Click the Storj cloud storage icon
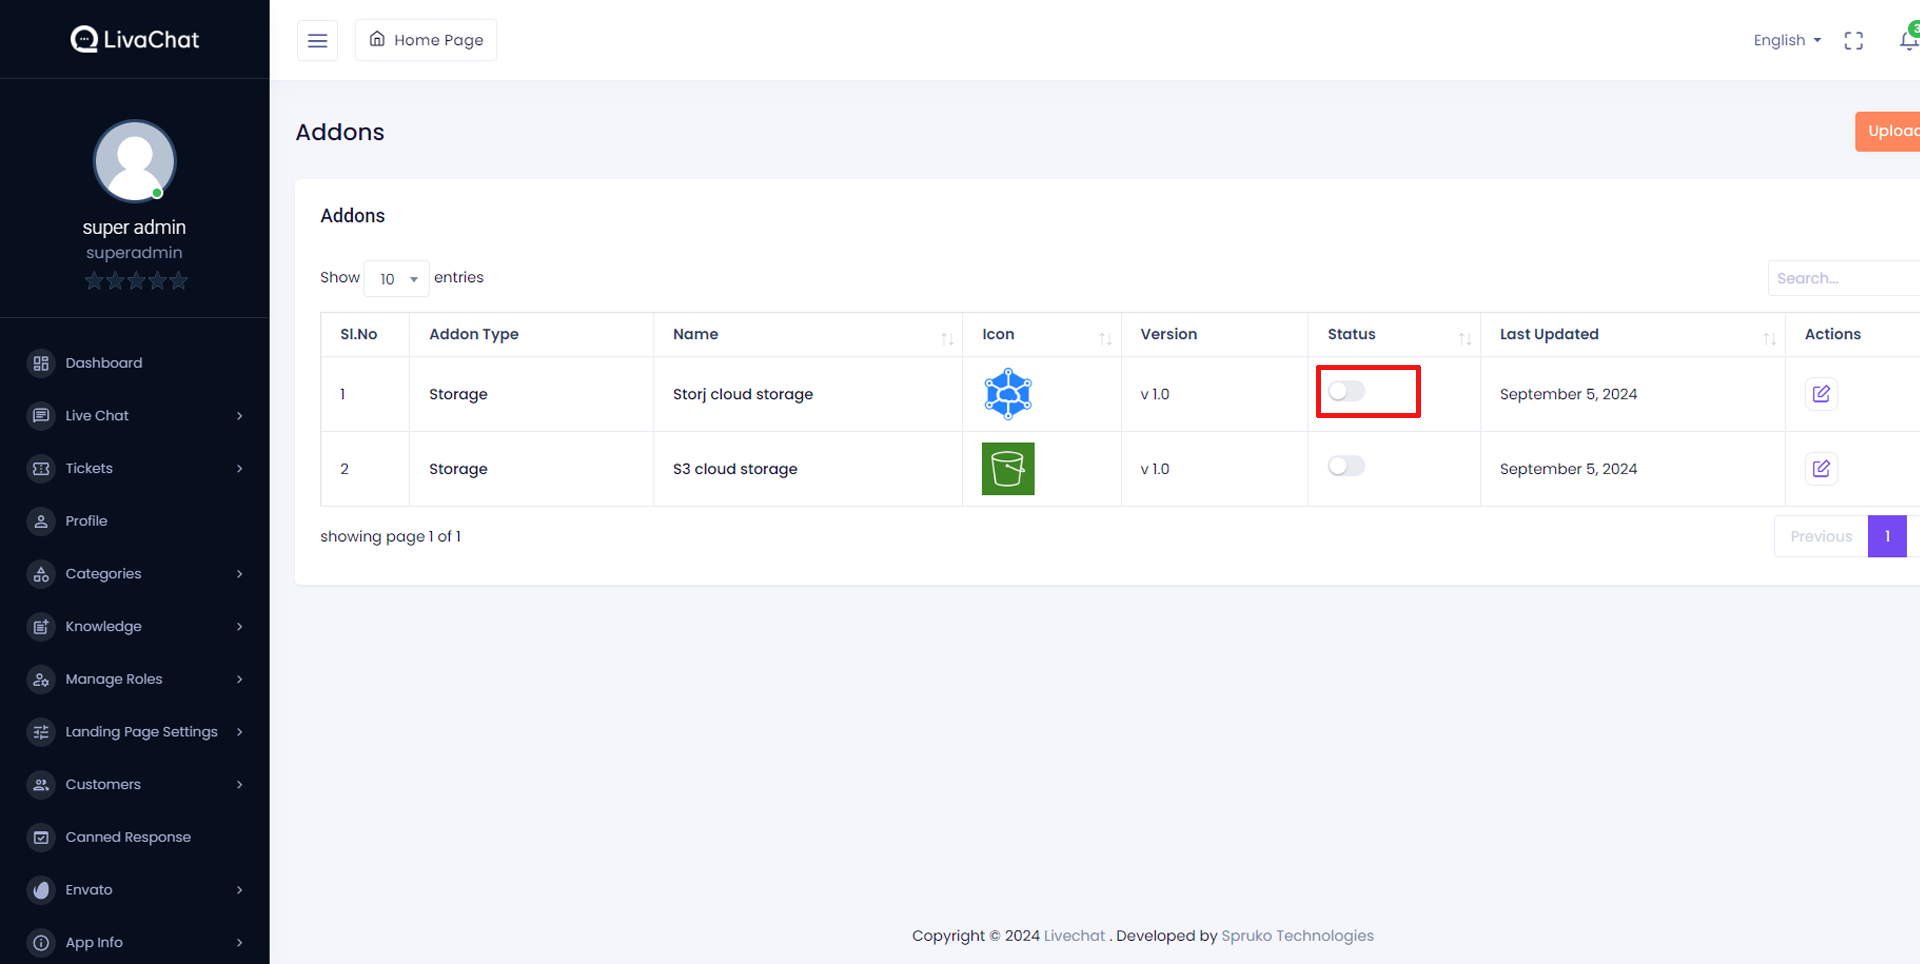This screenshot has width=1920, height=964. pos(1007,394)
